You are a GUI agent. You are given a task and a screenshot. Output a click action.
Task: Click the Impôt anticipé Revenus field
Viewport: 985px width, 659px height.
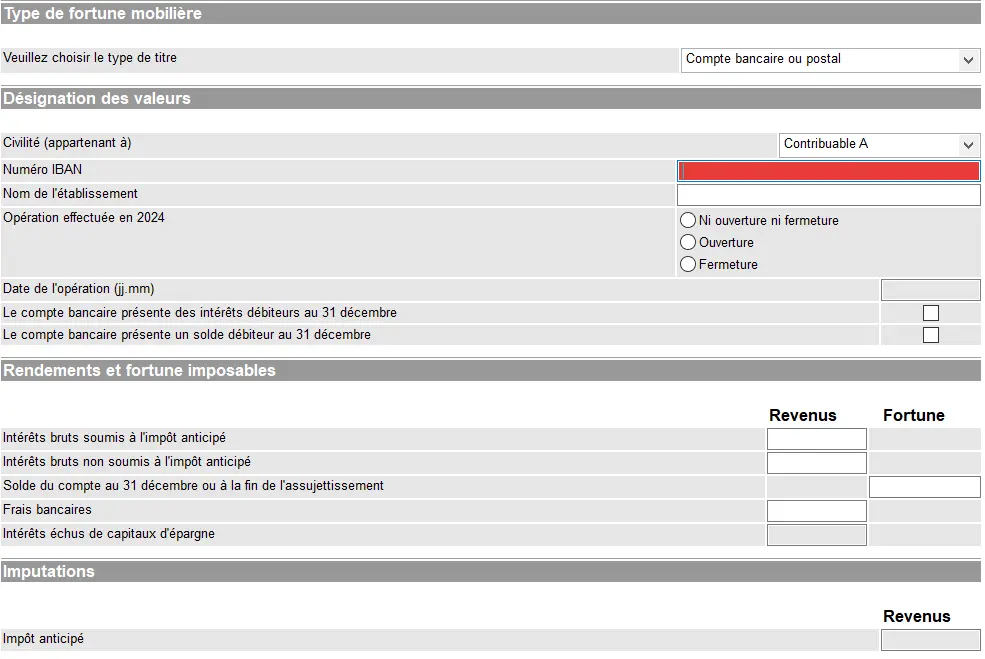click(930, 640)
